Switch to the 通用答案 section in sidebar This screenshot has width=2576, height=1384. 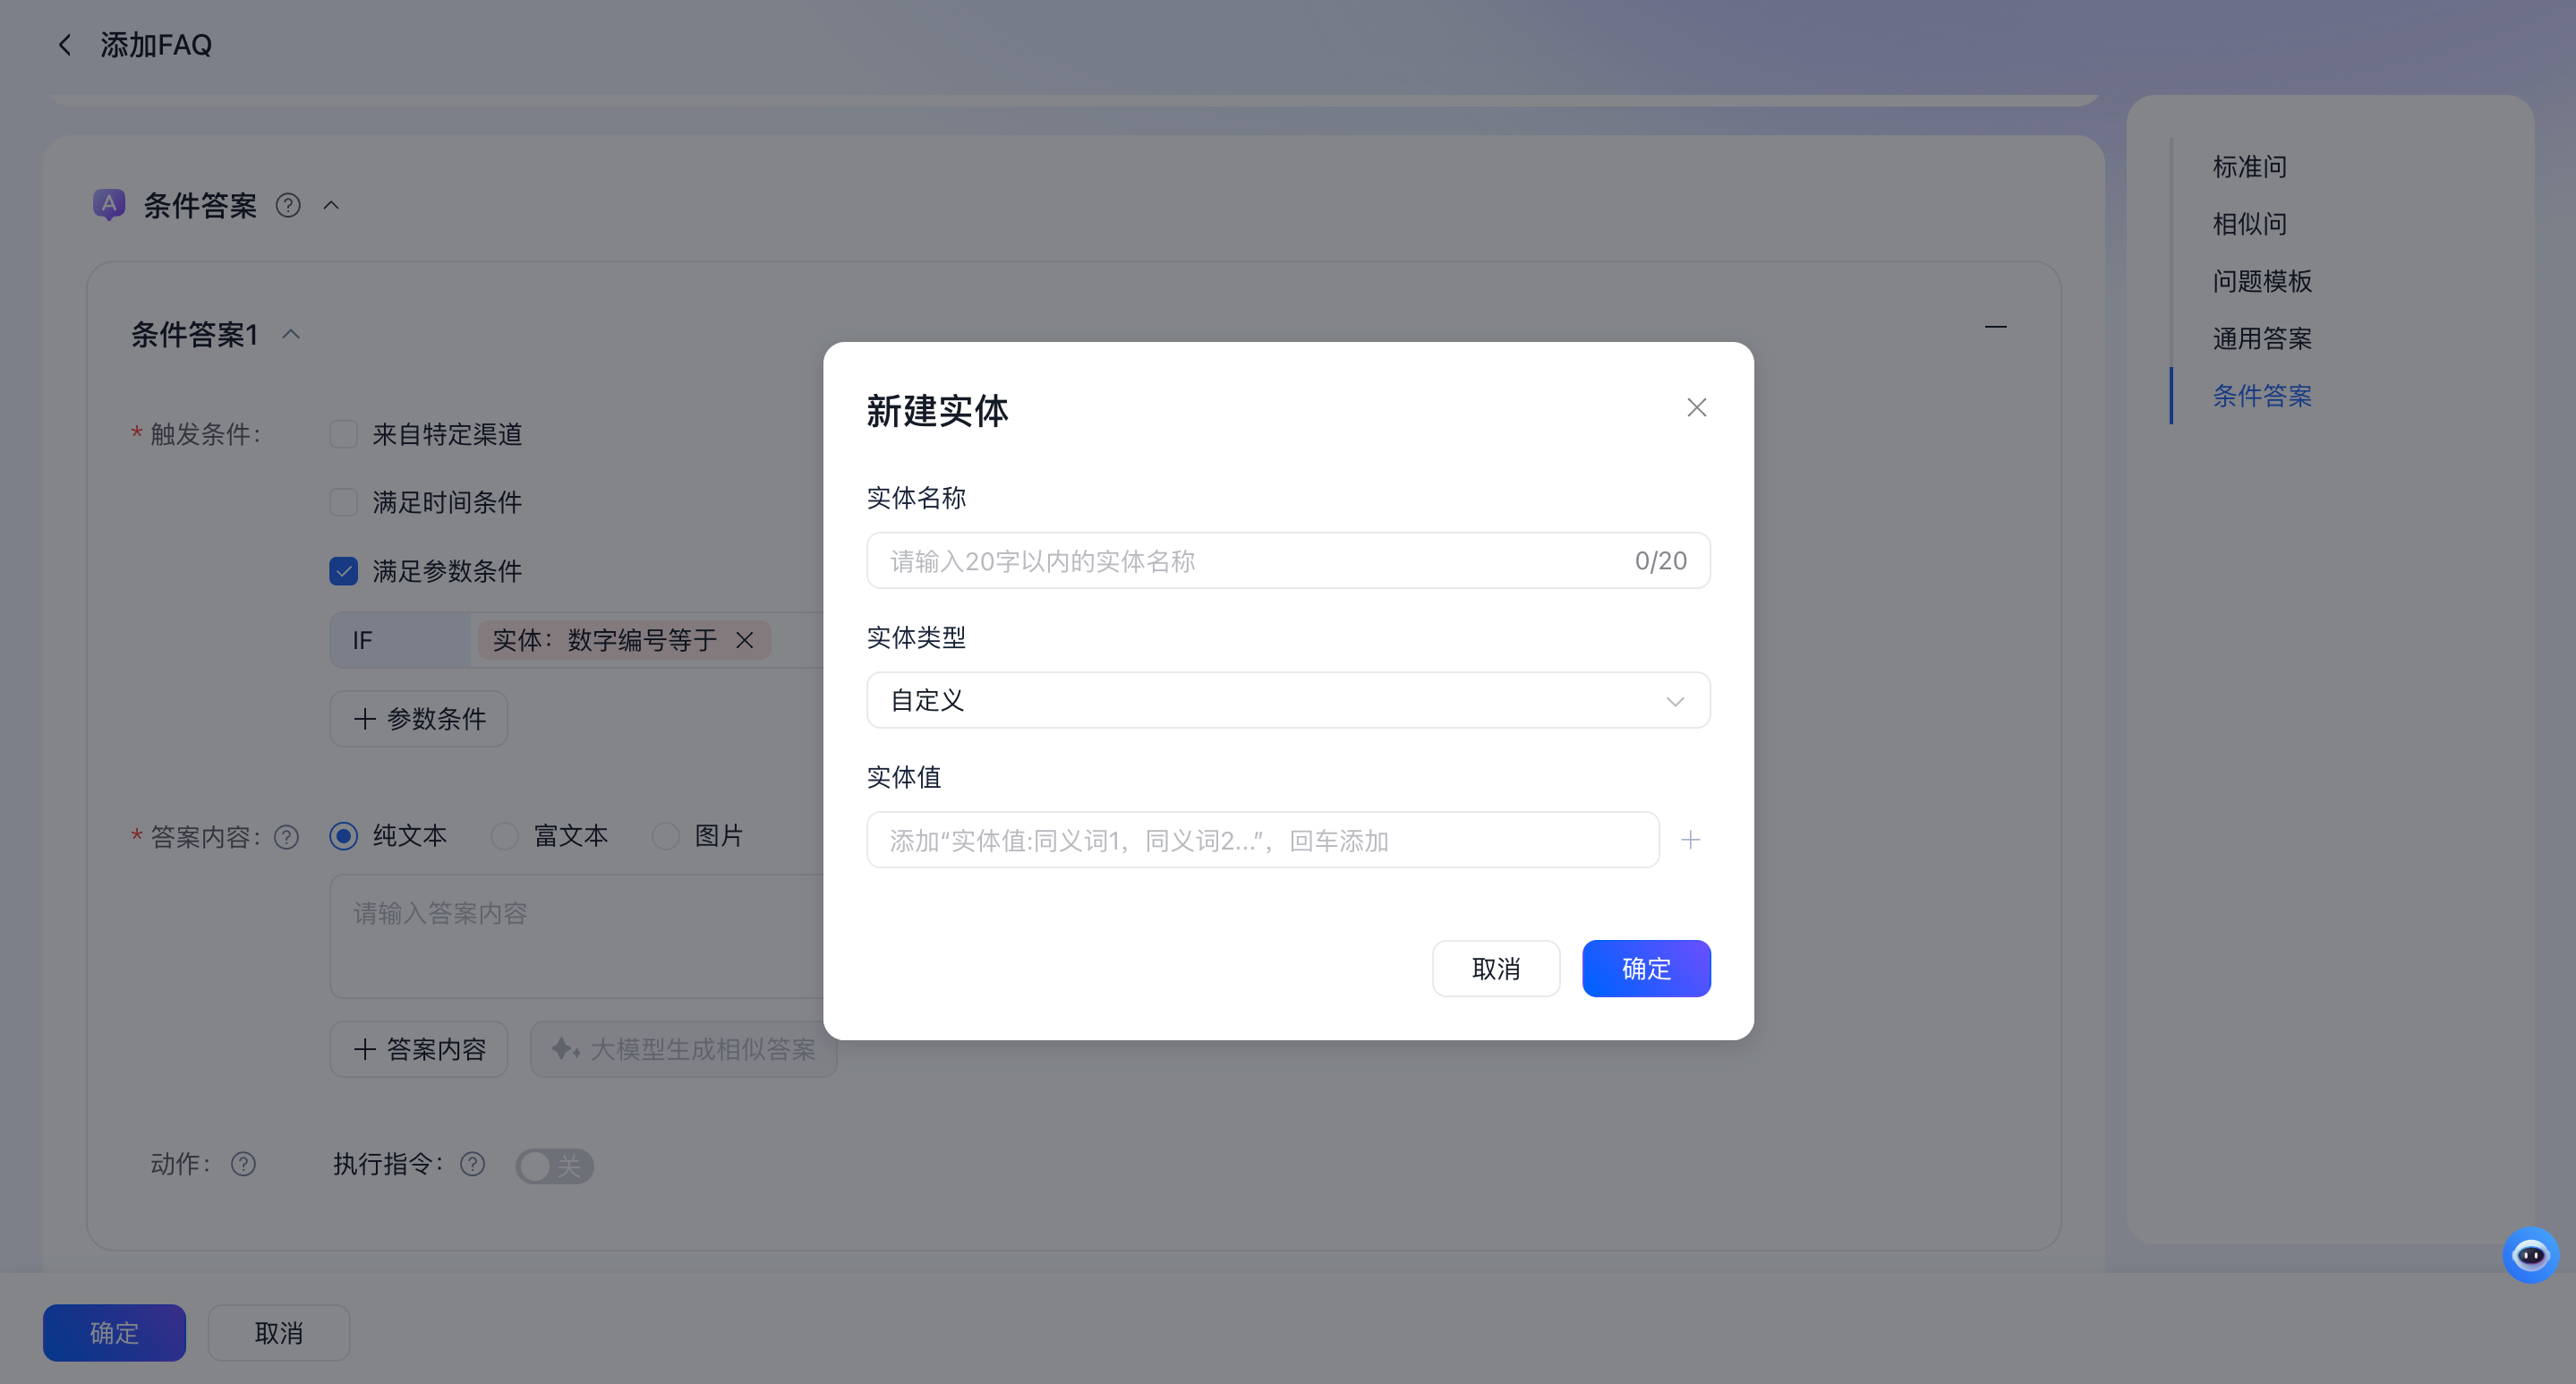[2261, 338]
